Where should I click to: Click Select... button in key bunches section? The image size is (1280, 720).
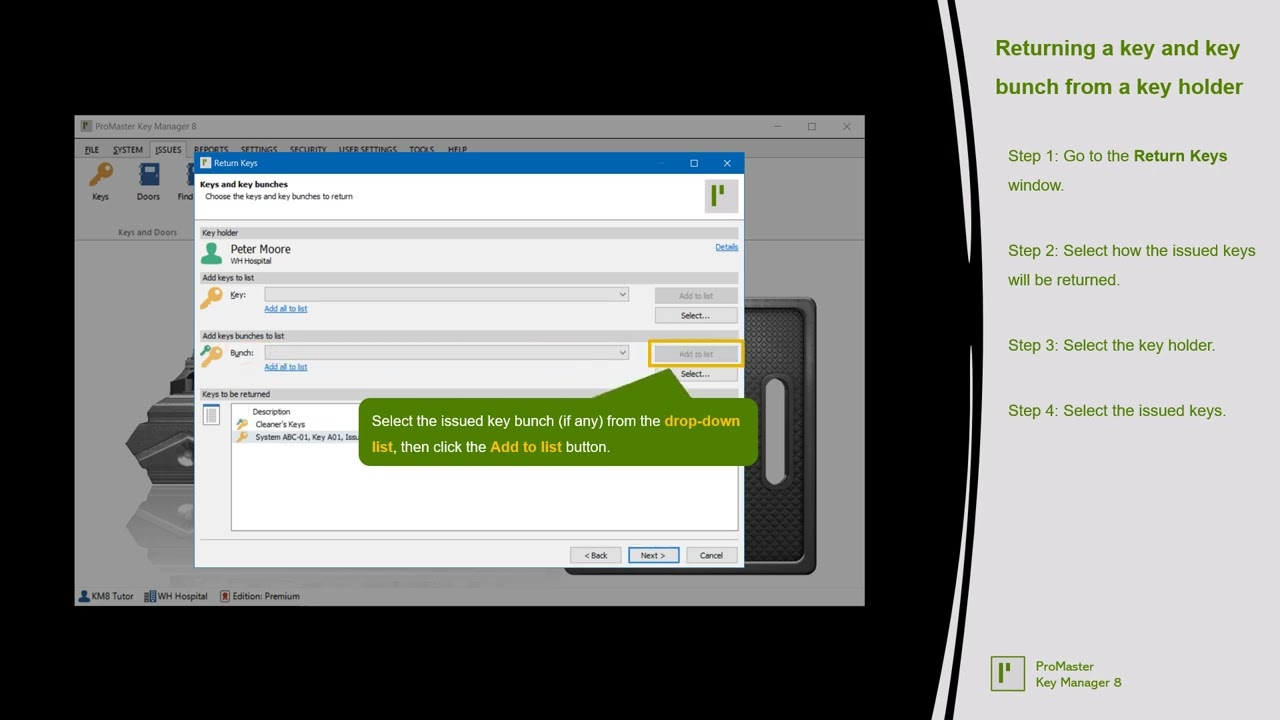click(x=696, y=374)
